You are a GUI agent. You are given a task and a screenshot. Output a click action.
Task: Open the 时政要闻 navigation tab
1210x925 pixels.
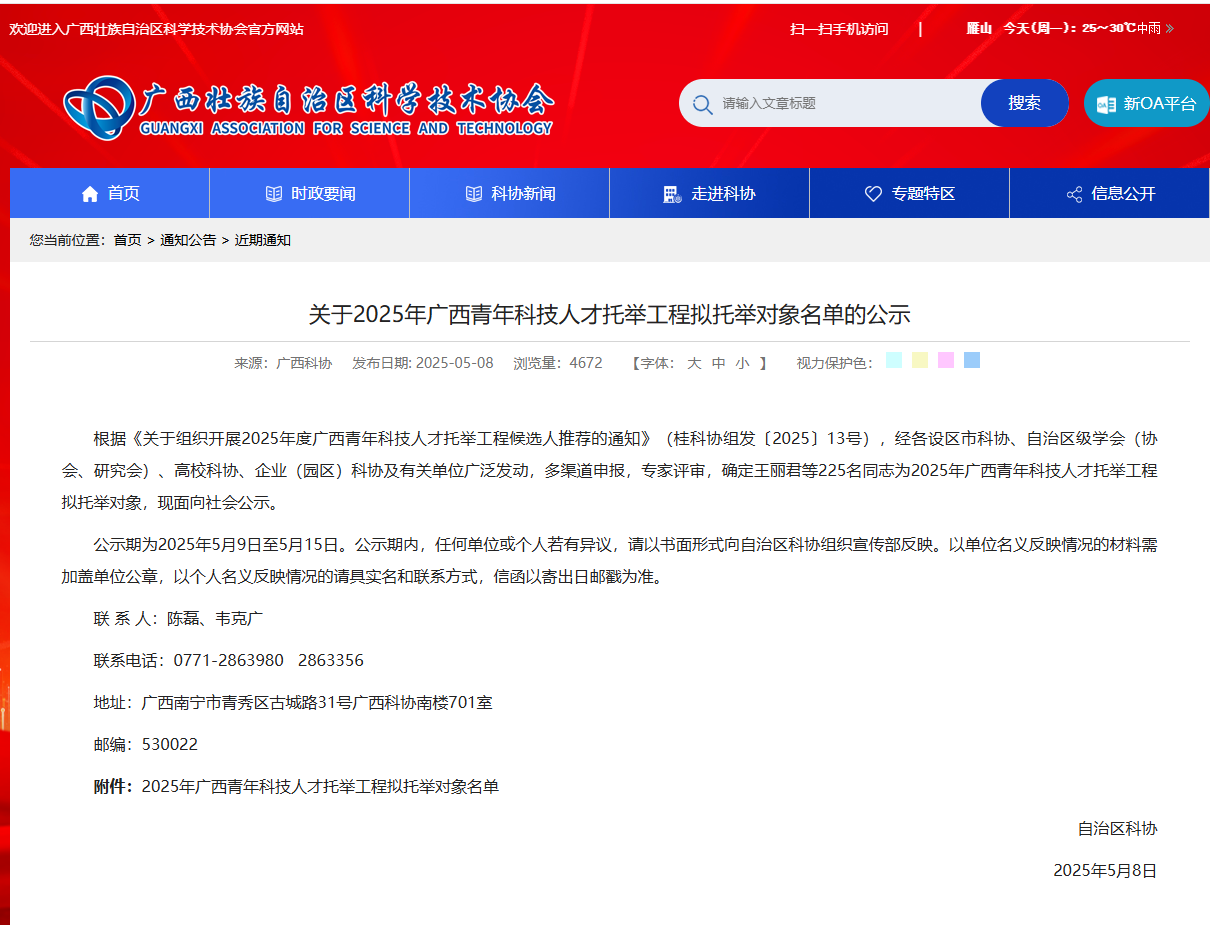click(x=310, y=193)
